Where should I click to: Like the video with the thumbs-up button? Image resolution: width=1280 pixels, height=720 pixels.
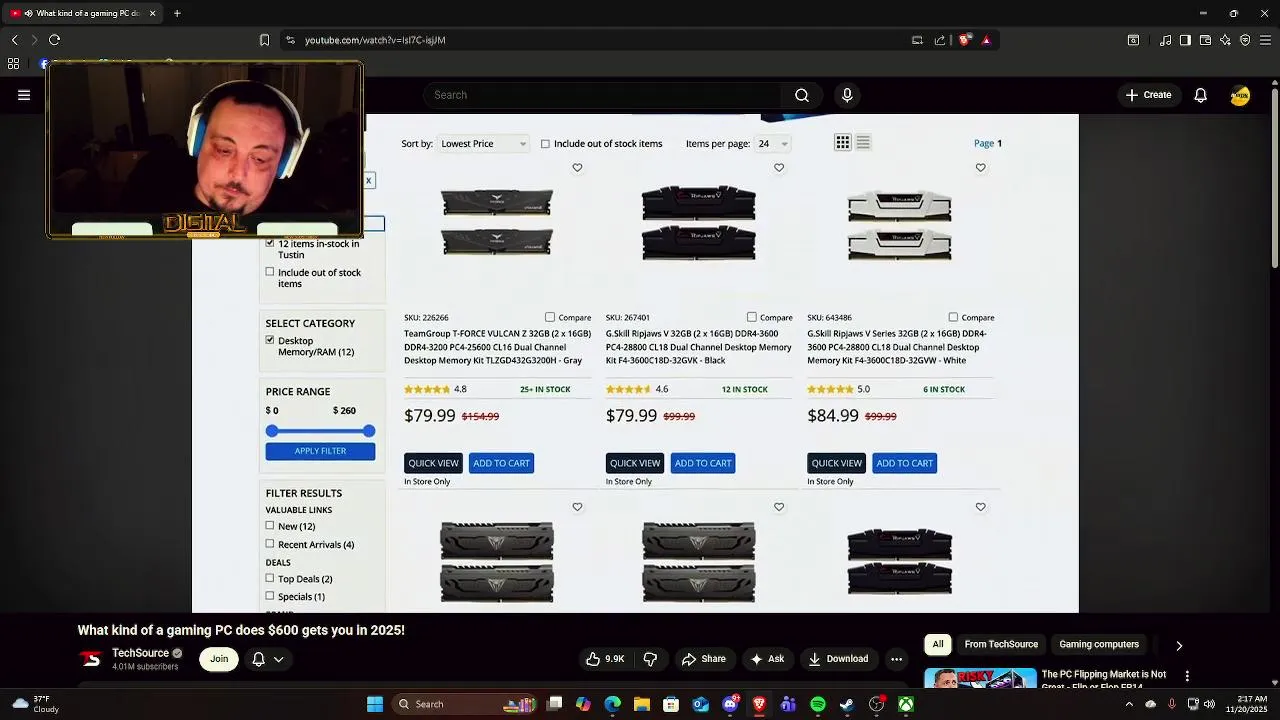click(605, 659)
